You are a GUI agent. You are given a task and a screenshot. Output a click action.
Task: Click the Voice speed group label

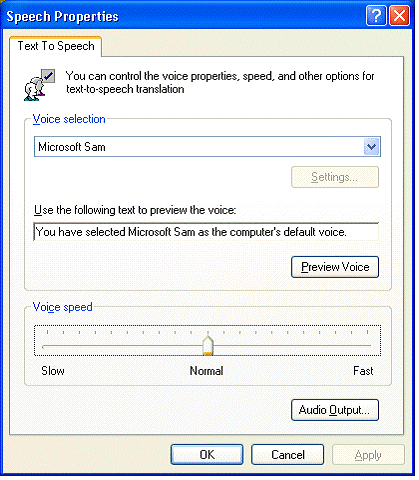point(62,307)
